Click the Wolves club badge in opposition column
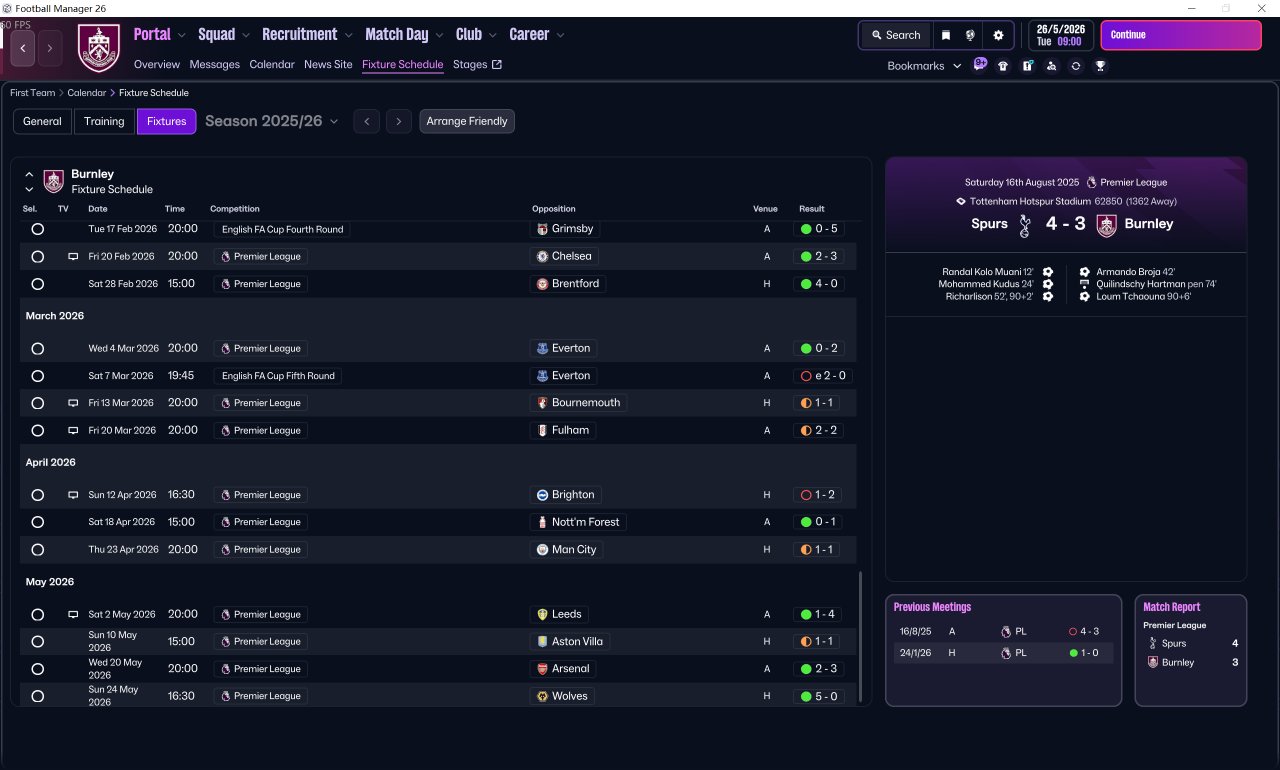The height and width of the screenshot is (770, 1280). (x=543, y=696)
